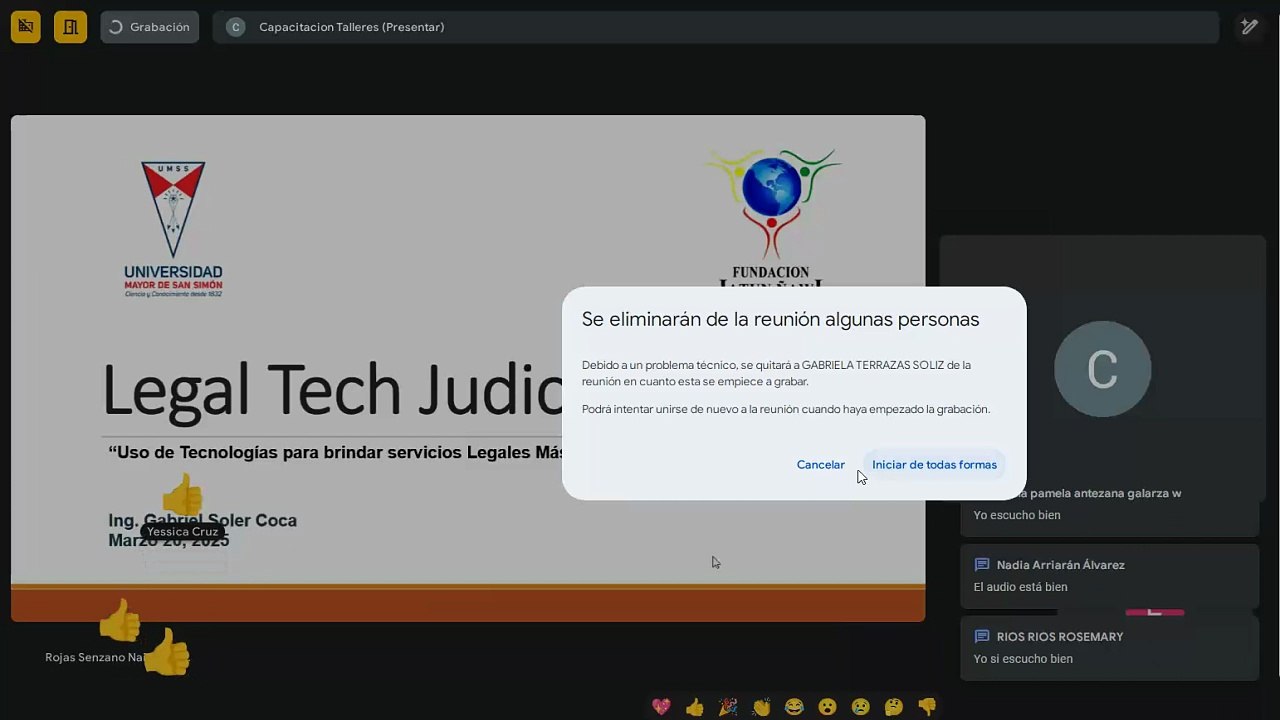Open the message 'Yo si escucho bien'
Screen dimensions: 1280x720
click(x=1109, y=648)
